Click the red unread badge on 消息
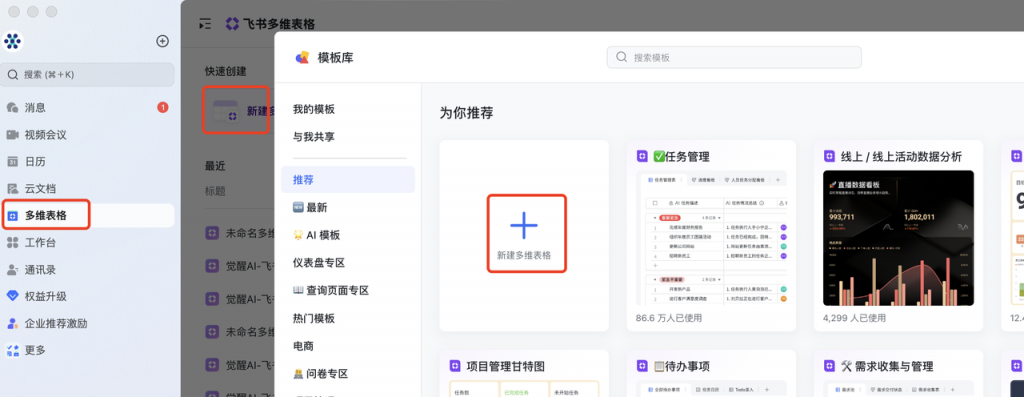Viewport: 1024px width, 397px height. coord(163,108)
